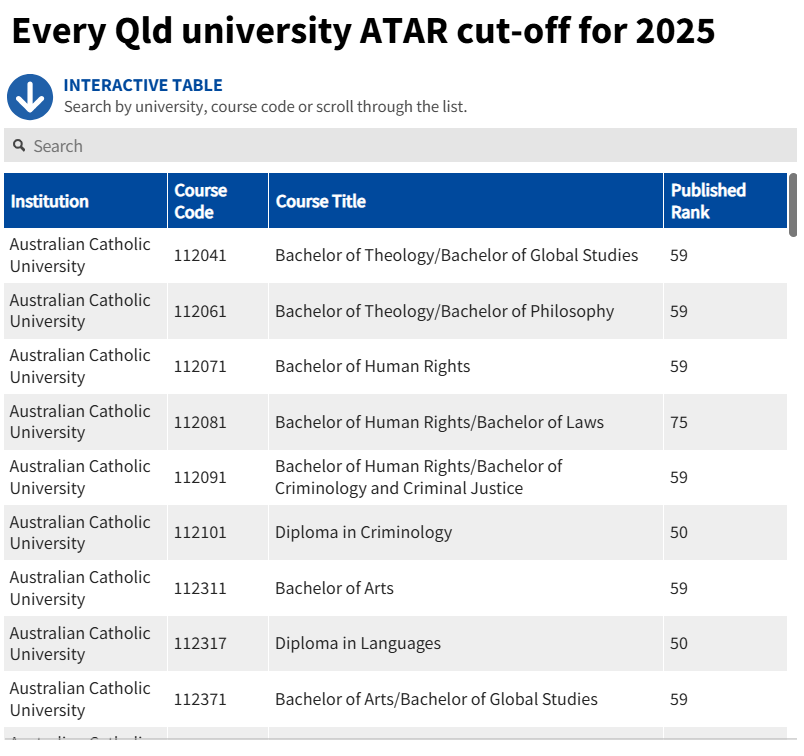Click the 'Search by university' instruction text

(x=266, y=107)
